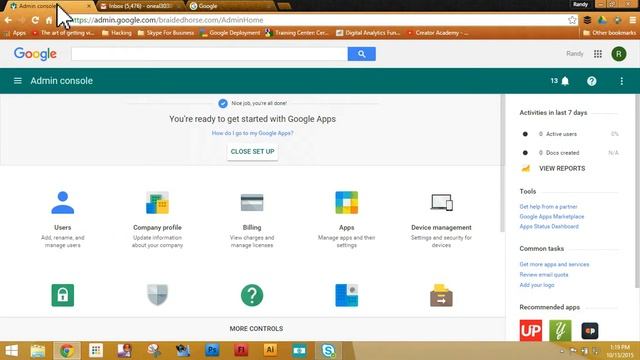Switch to the Google browser tab
This screenshot has height=360, width=640.
[x=232, y=6]
